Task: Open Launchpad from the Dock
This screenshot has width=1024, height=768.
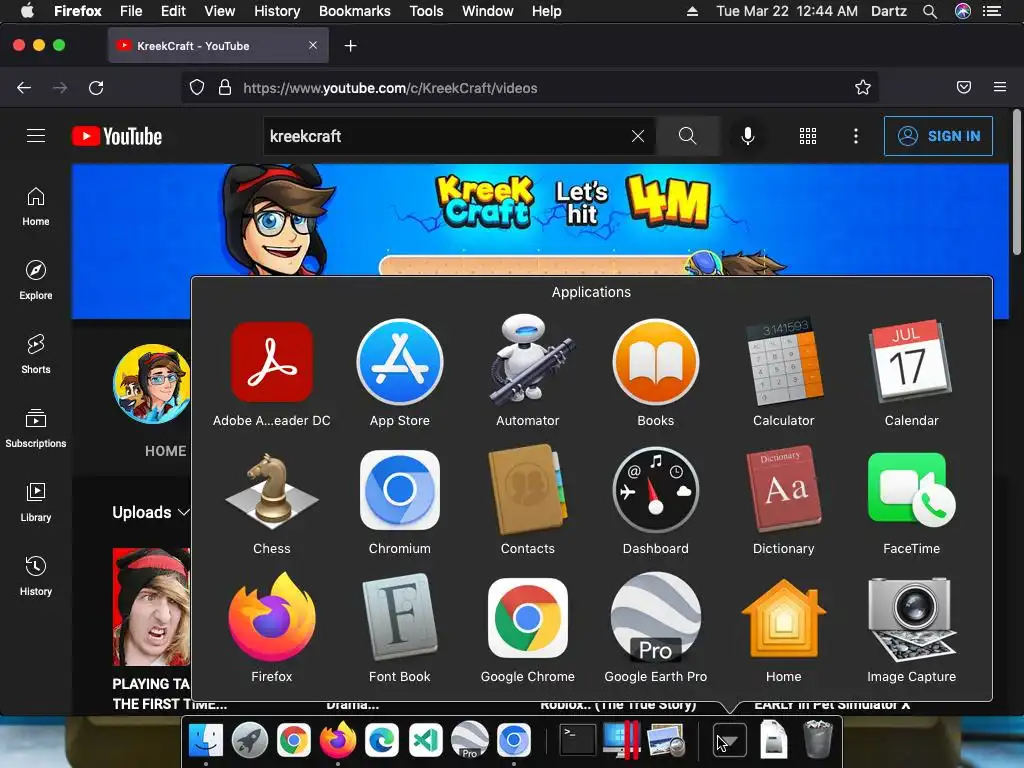Action: click(x=249, y=741)
